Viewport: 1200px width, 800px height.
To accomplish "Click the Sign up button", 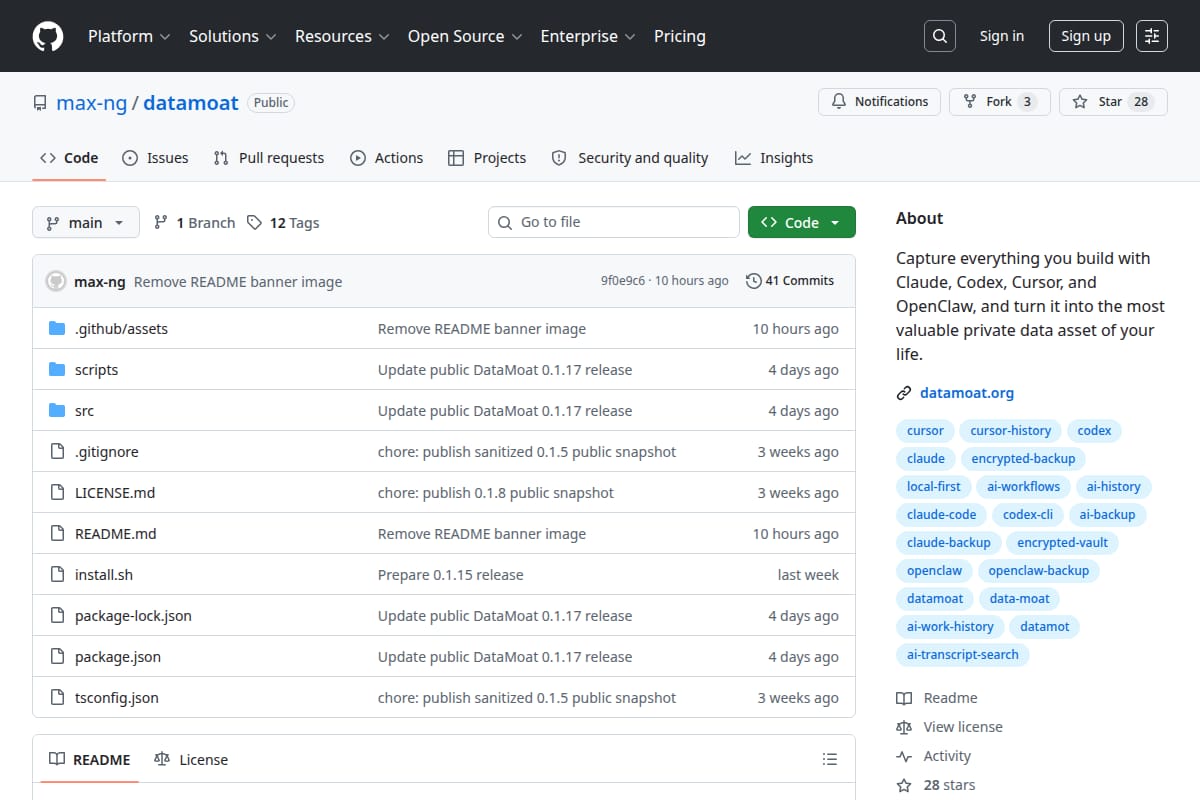I will 1086,36.
